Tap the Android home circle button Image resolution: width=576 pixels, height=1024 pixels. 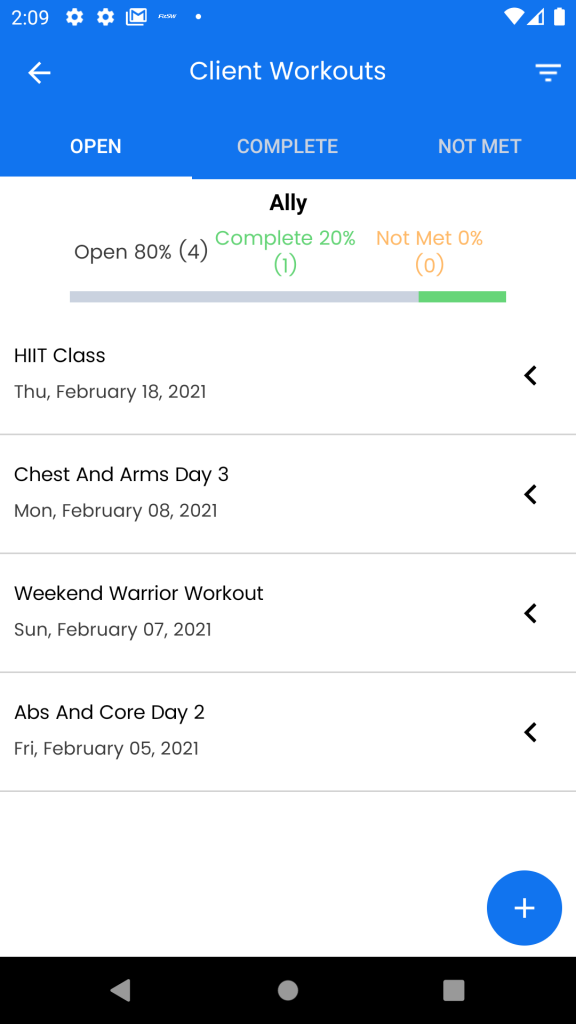click(x=288, y=990)
